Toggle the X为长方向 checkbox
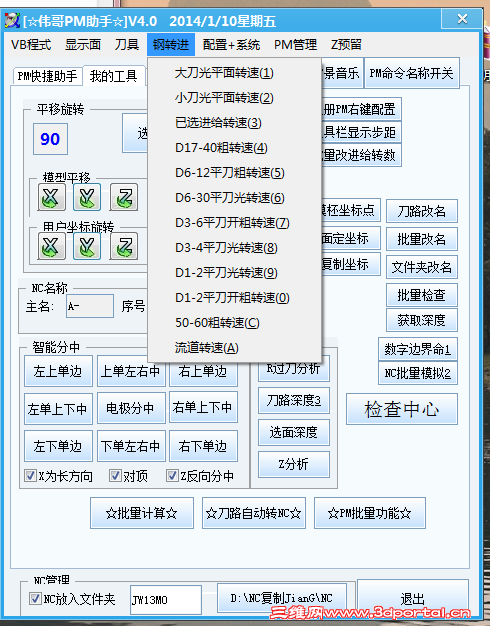This screenshot has width=490, height=626. 30,475
